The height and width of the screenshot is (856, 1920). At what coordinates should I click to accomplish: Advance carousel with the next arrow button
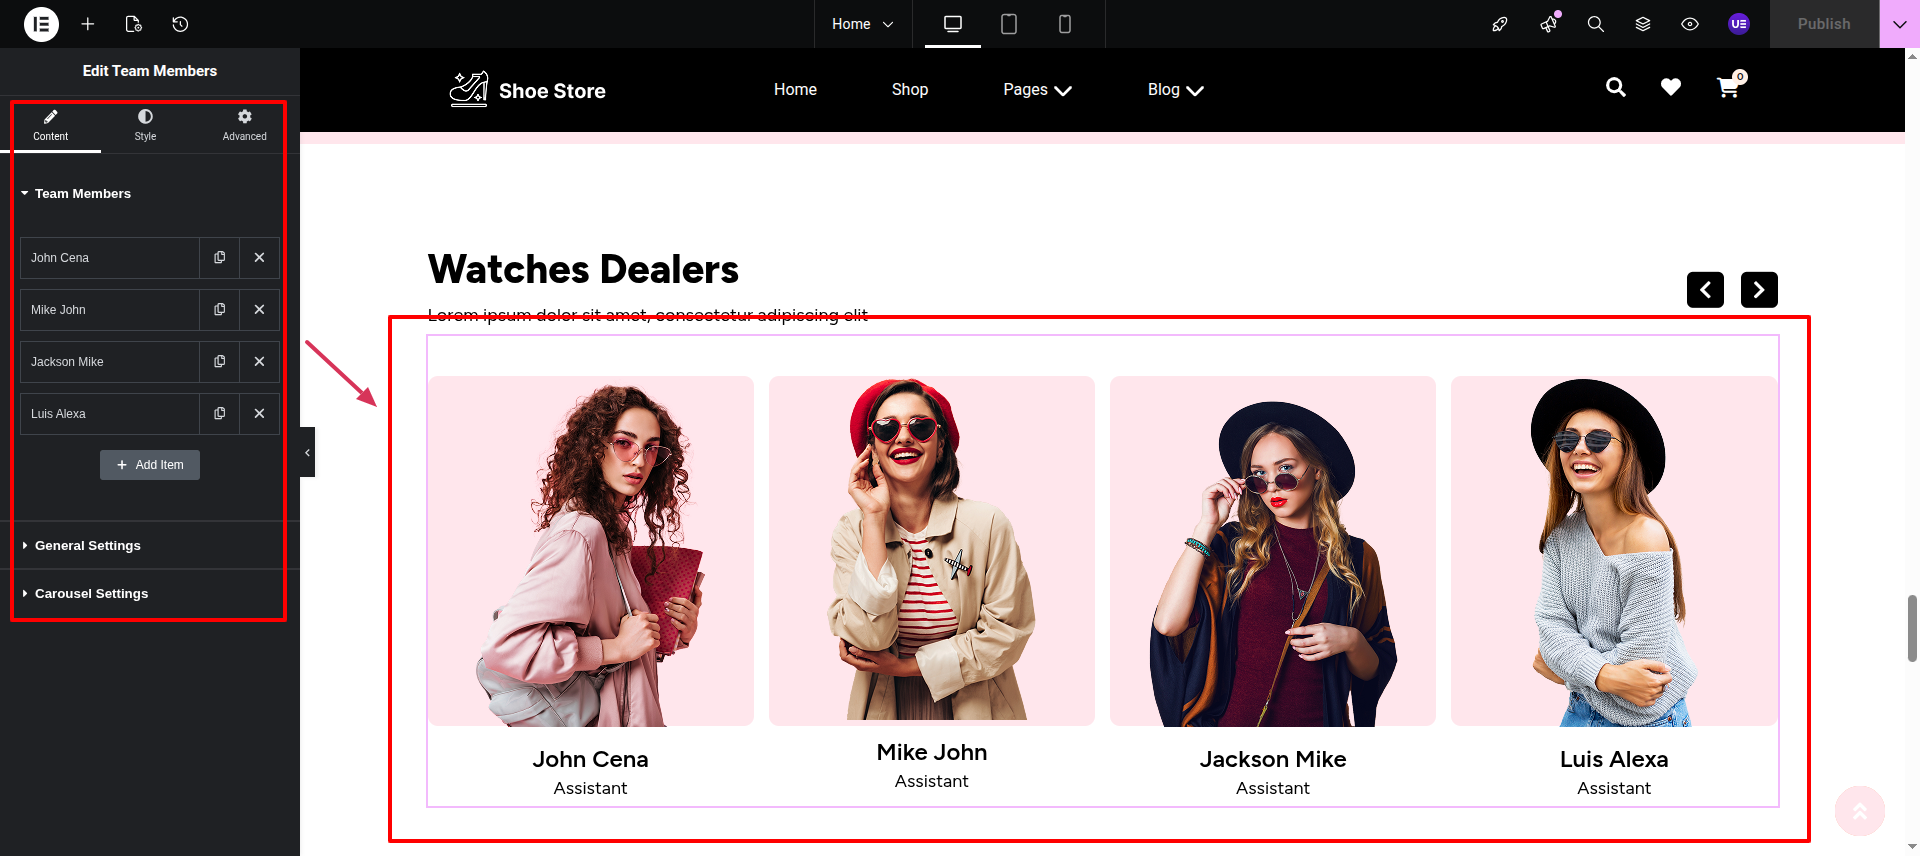tap(1758, 290)
